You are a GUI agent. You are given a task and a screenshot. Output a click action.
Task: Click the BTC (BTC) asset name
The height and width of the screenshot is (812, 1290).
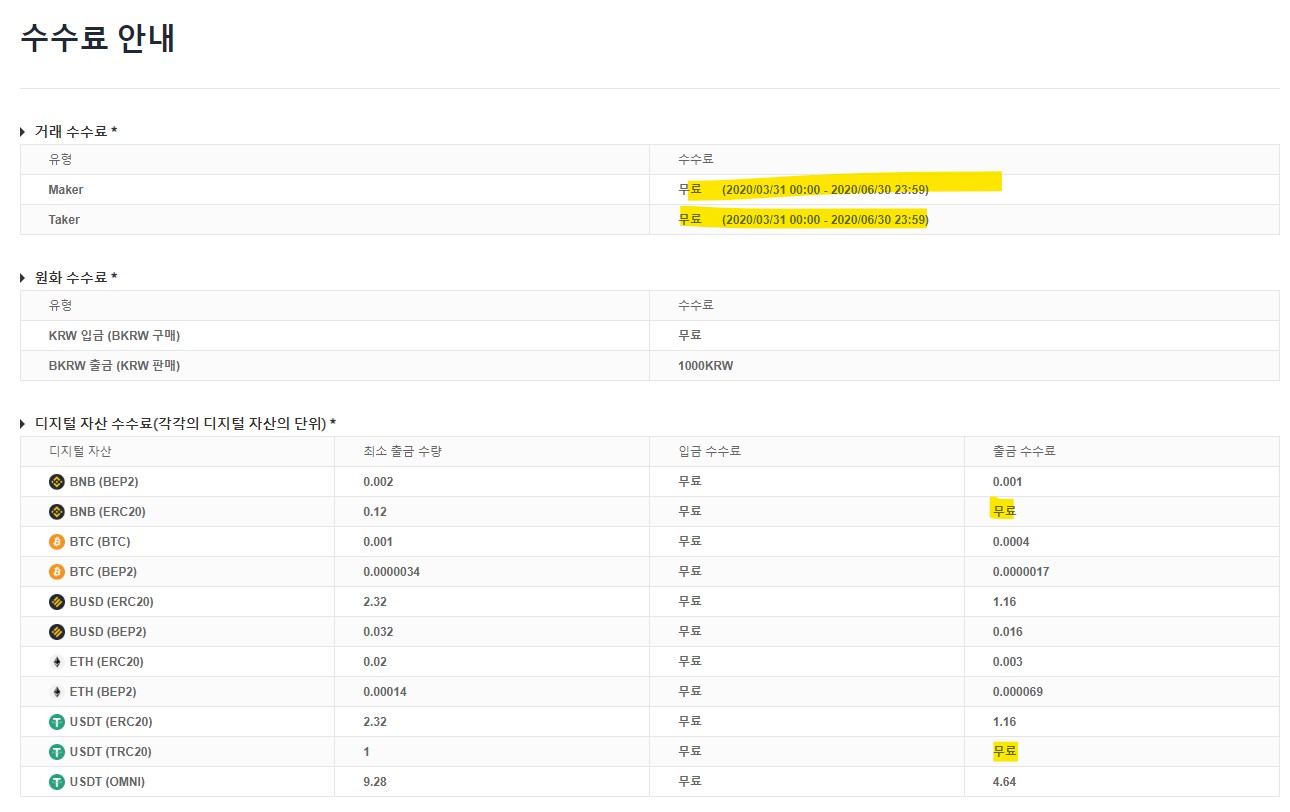click(x=100, y=541)
